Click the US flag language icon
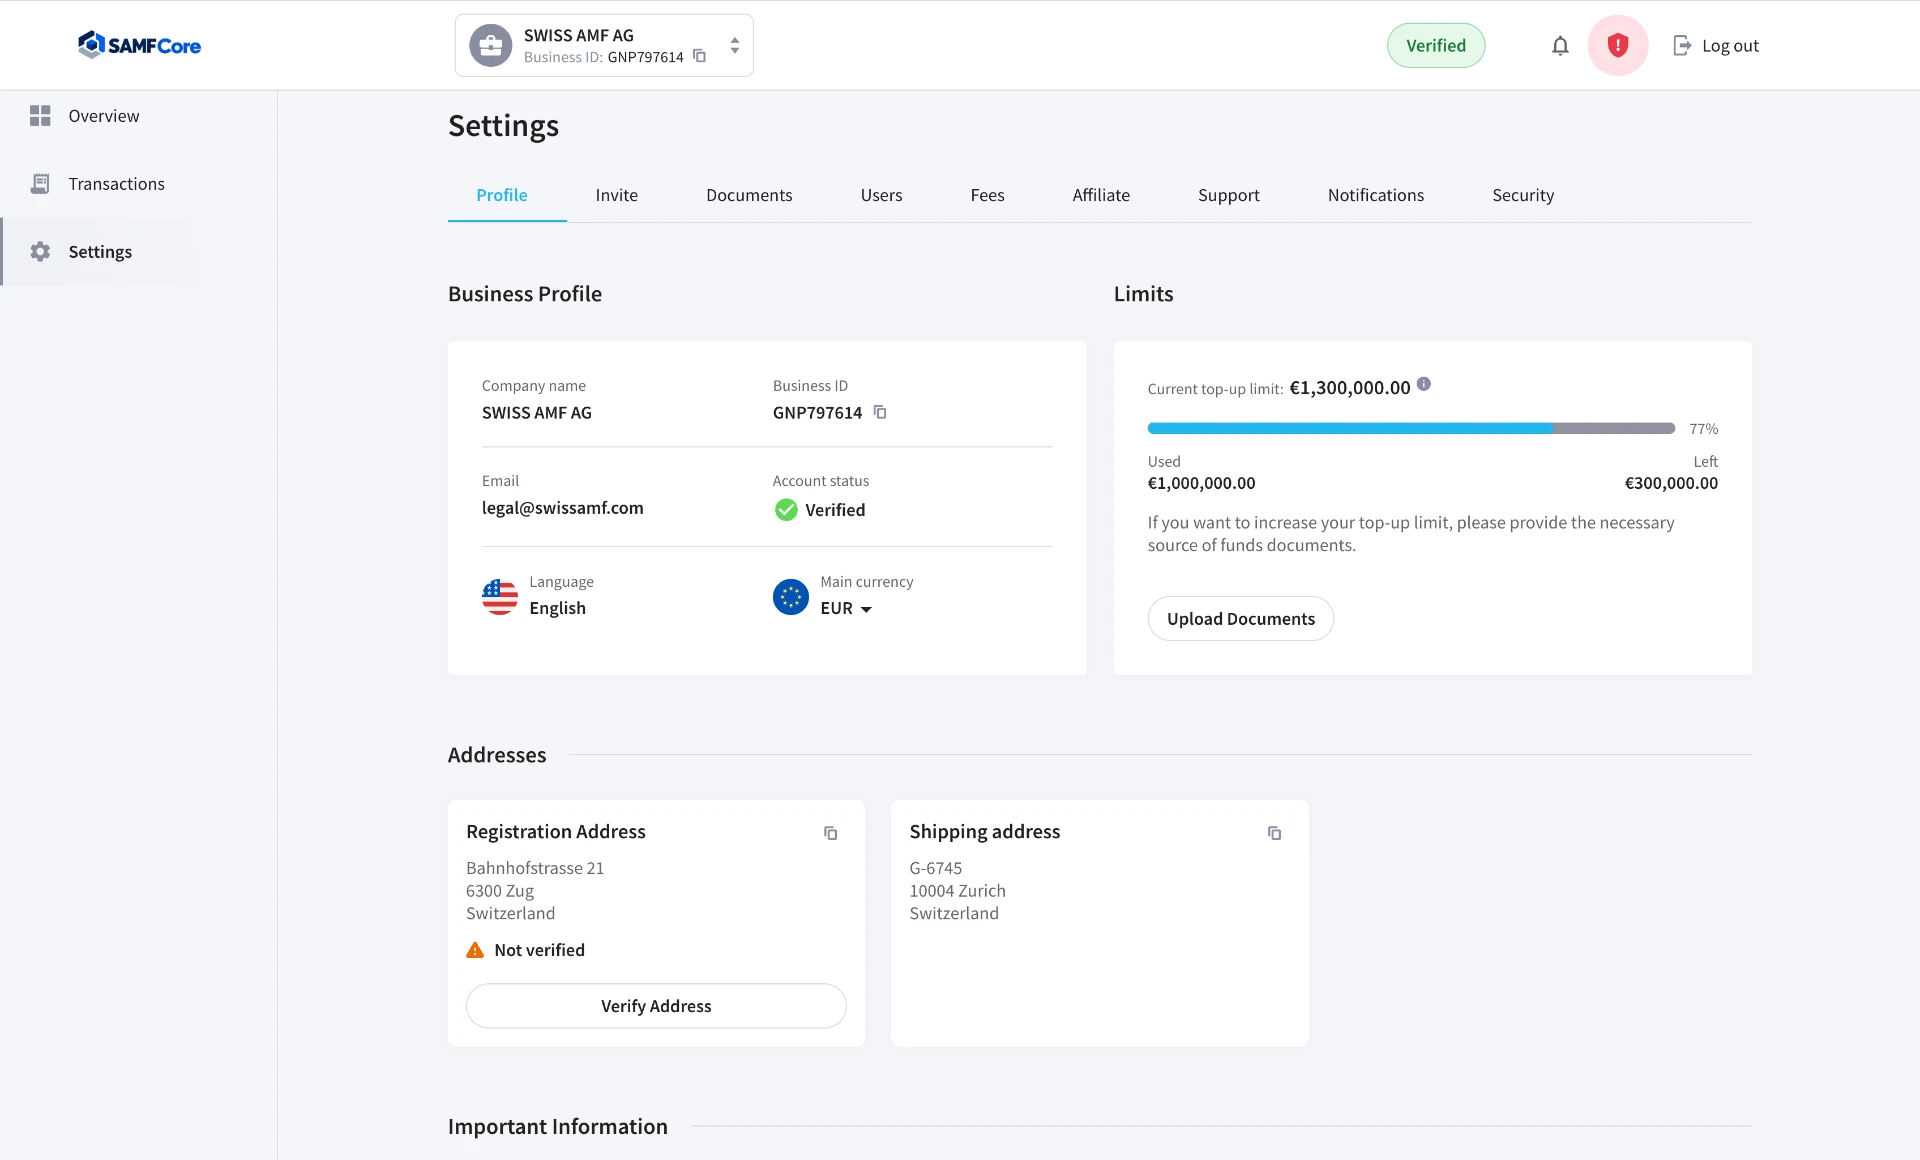1920x1160 pixels. click(500, 597)
